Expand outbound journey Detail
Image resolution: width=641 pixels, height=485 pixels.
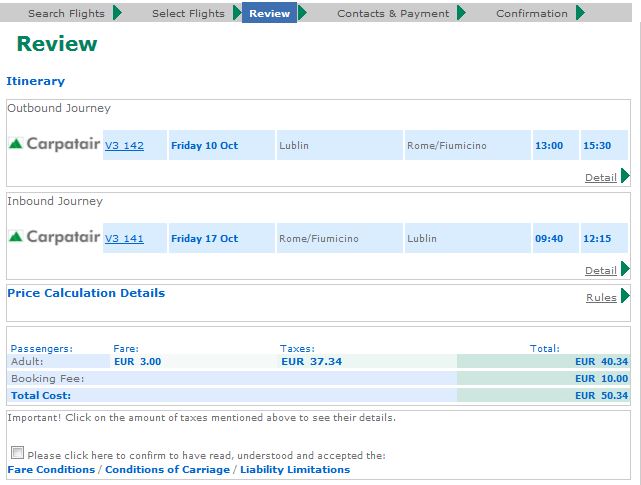(x=601, y=177)
